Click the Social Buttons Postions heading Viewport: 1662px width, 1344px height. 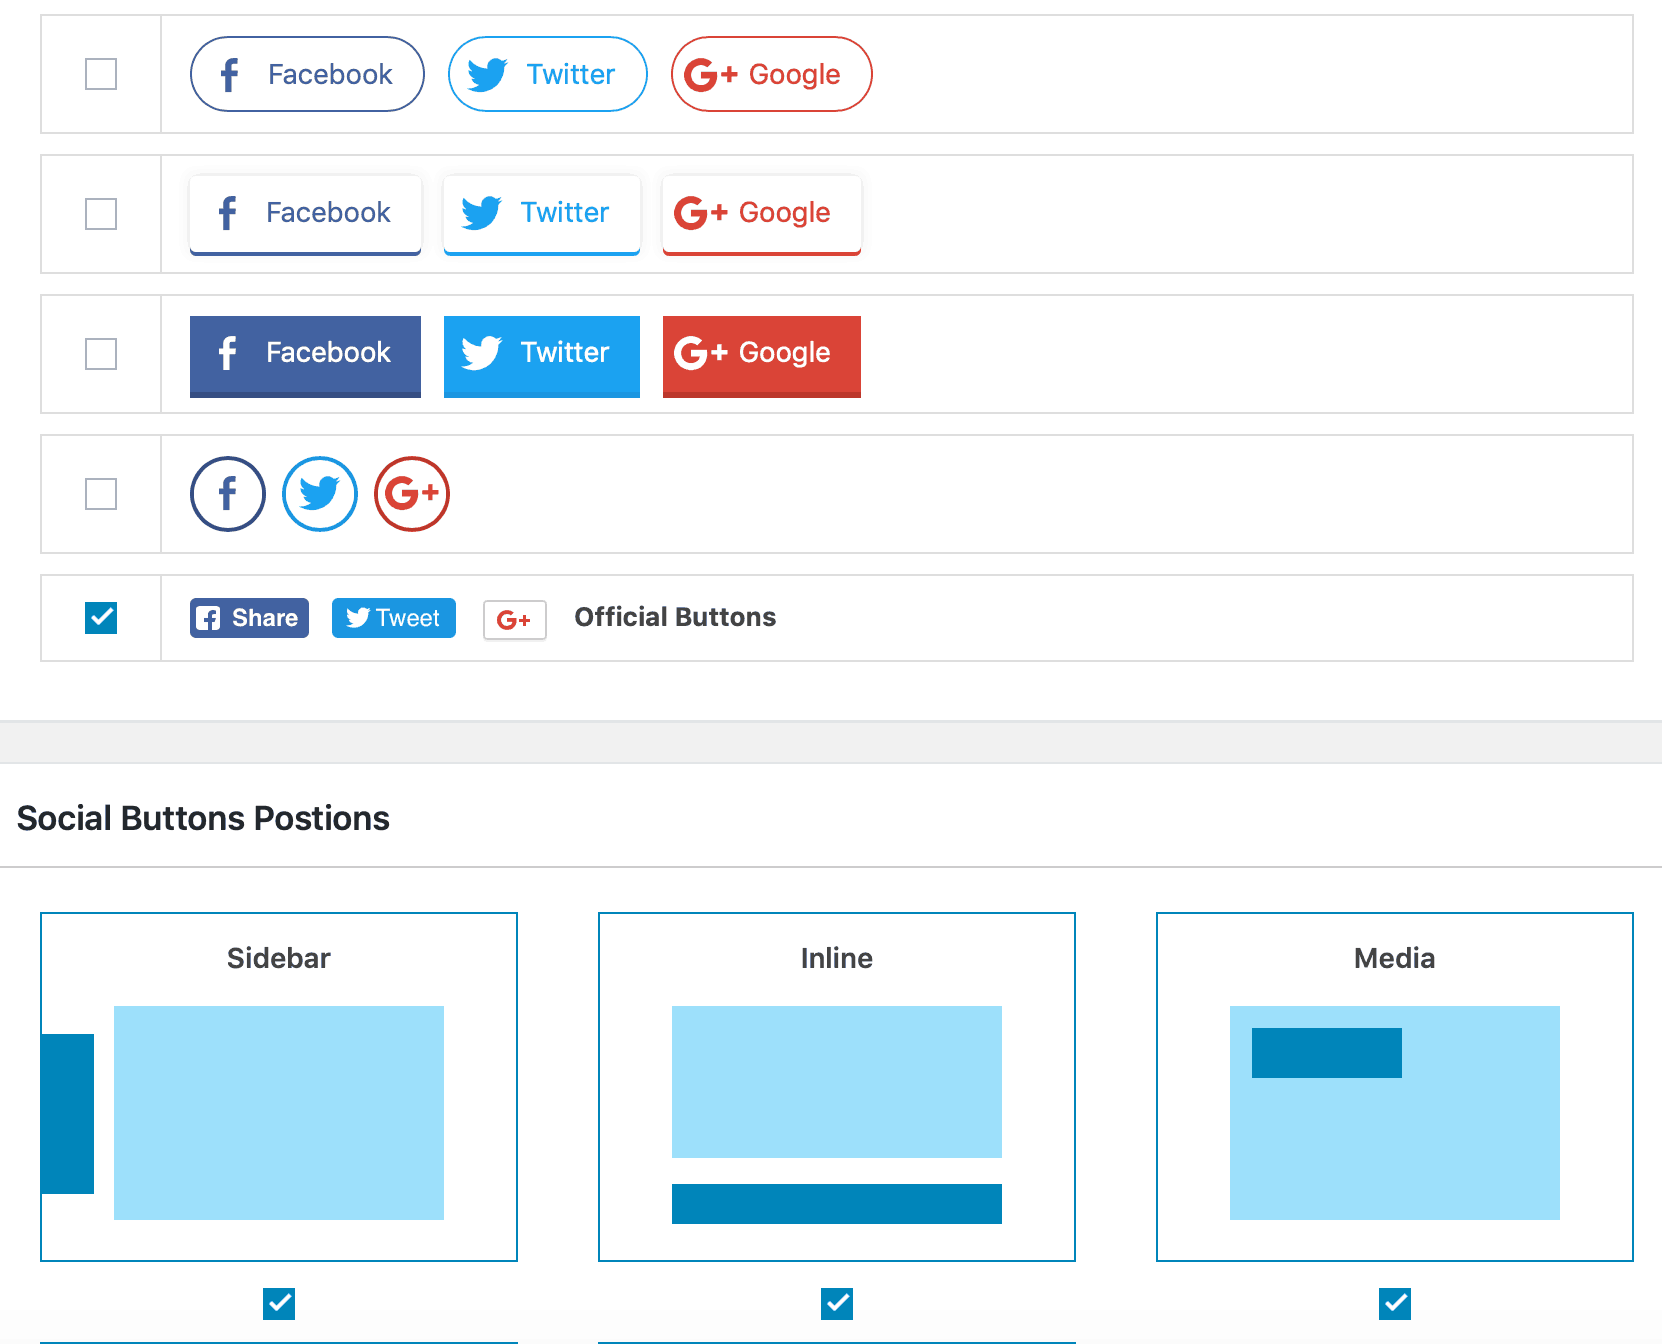coord(203,818)
